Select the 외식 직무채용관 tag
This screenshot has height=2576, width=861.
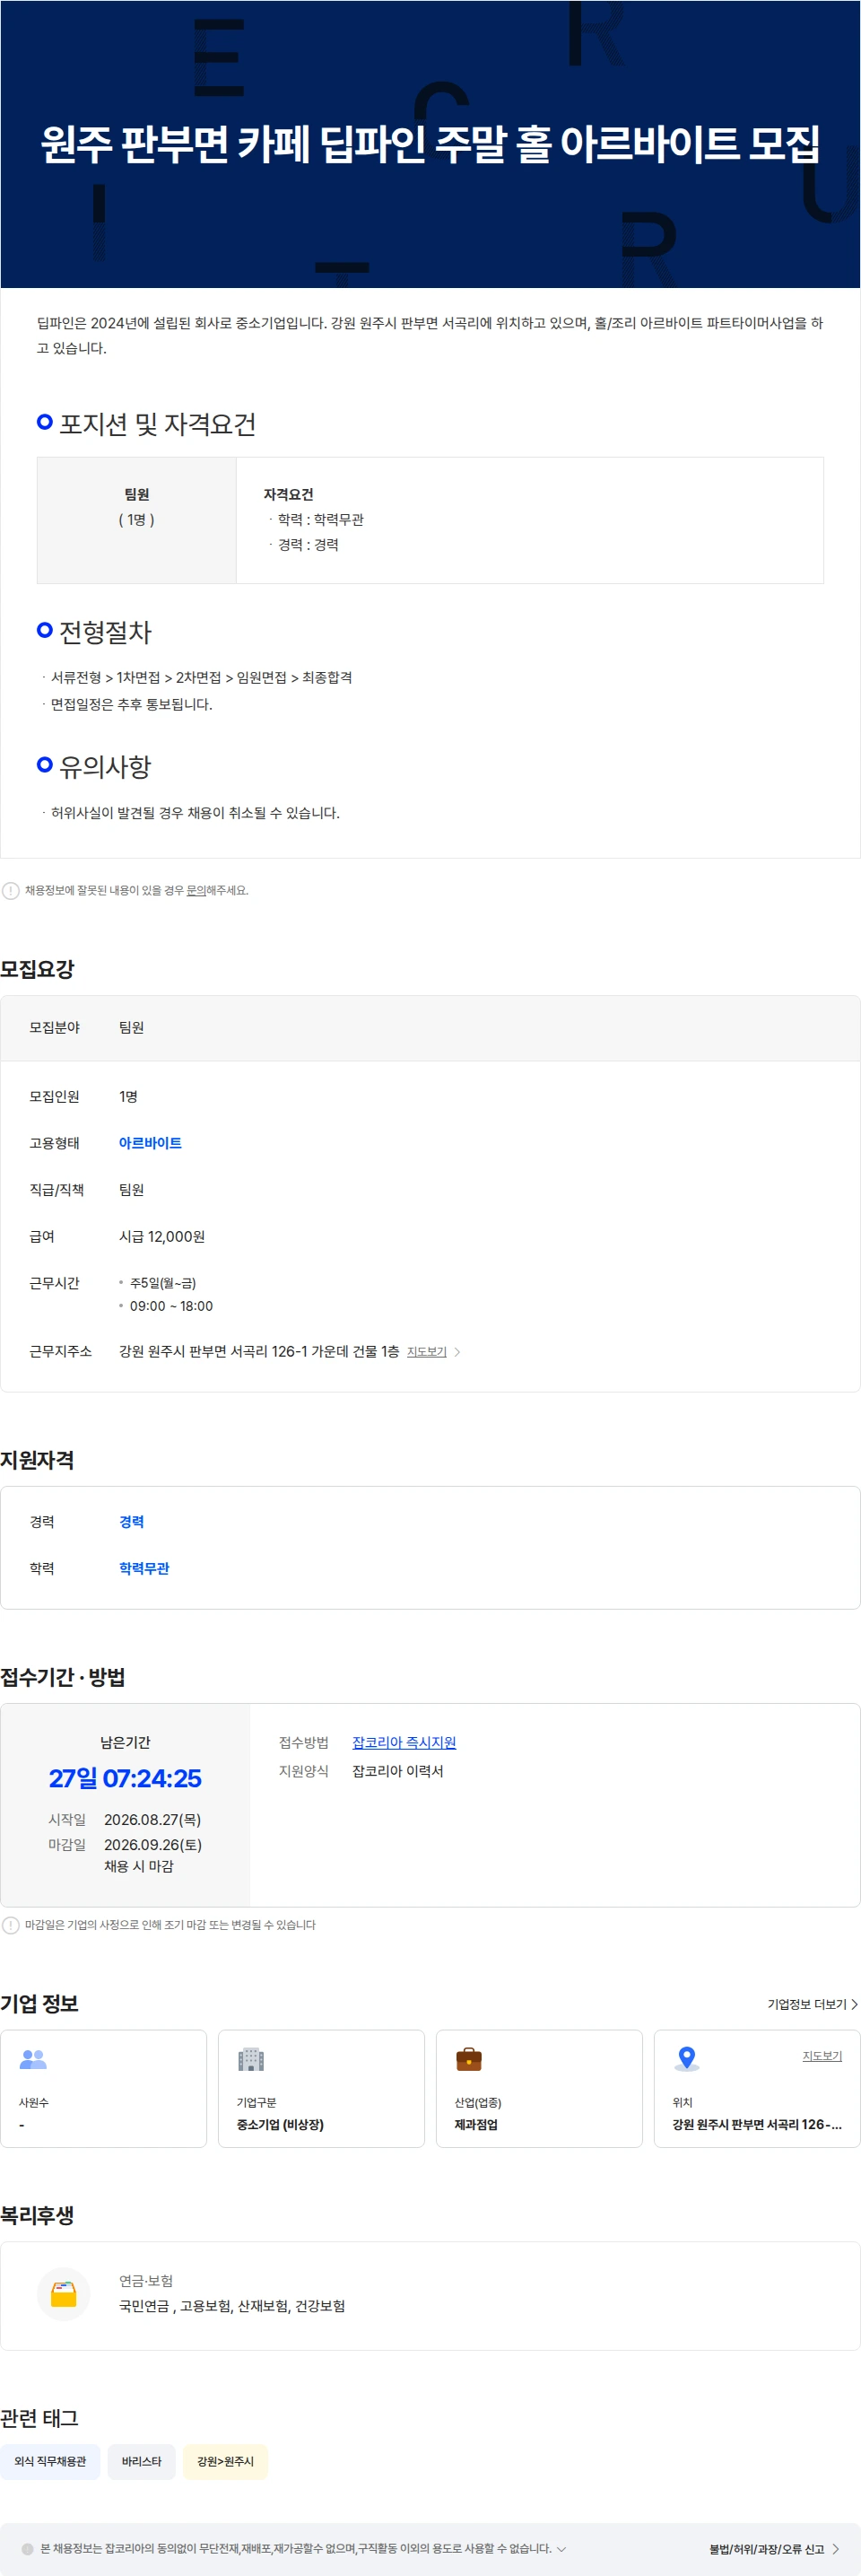point(50,2461)
